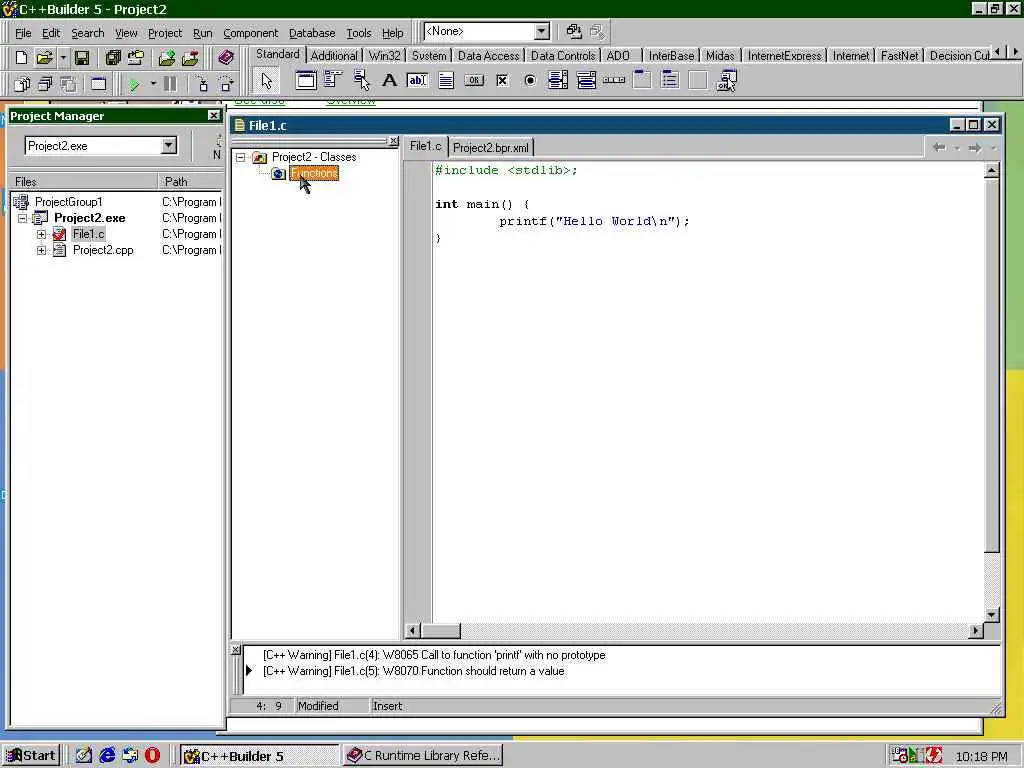Select the W8065 printf warning message
Screen dimensions: 1024x768
click(434, 655)
